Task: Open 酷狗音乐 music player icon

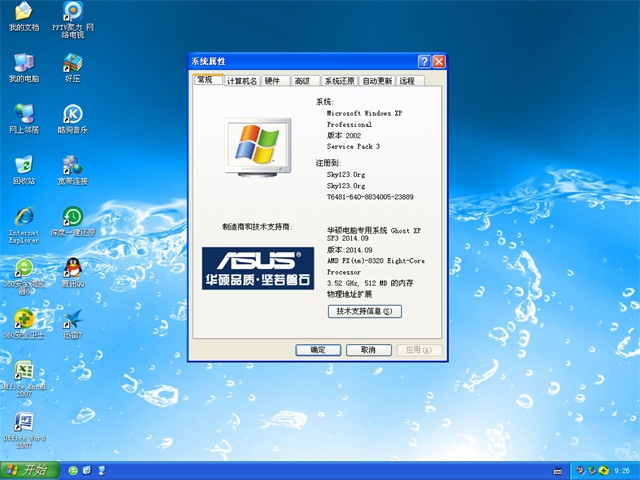Action: click(x=73, y=115)
